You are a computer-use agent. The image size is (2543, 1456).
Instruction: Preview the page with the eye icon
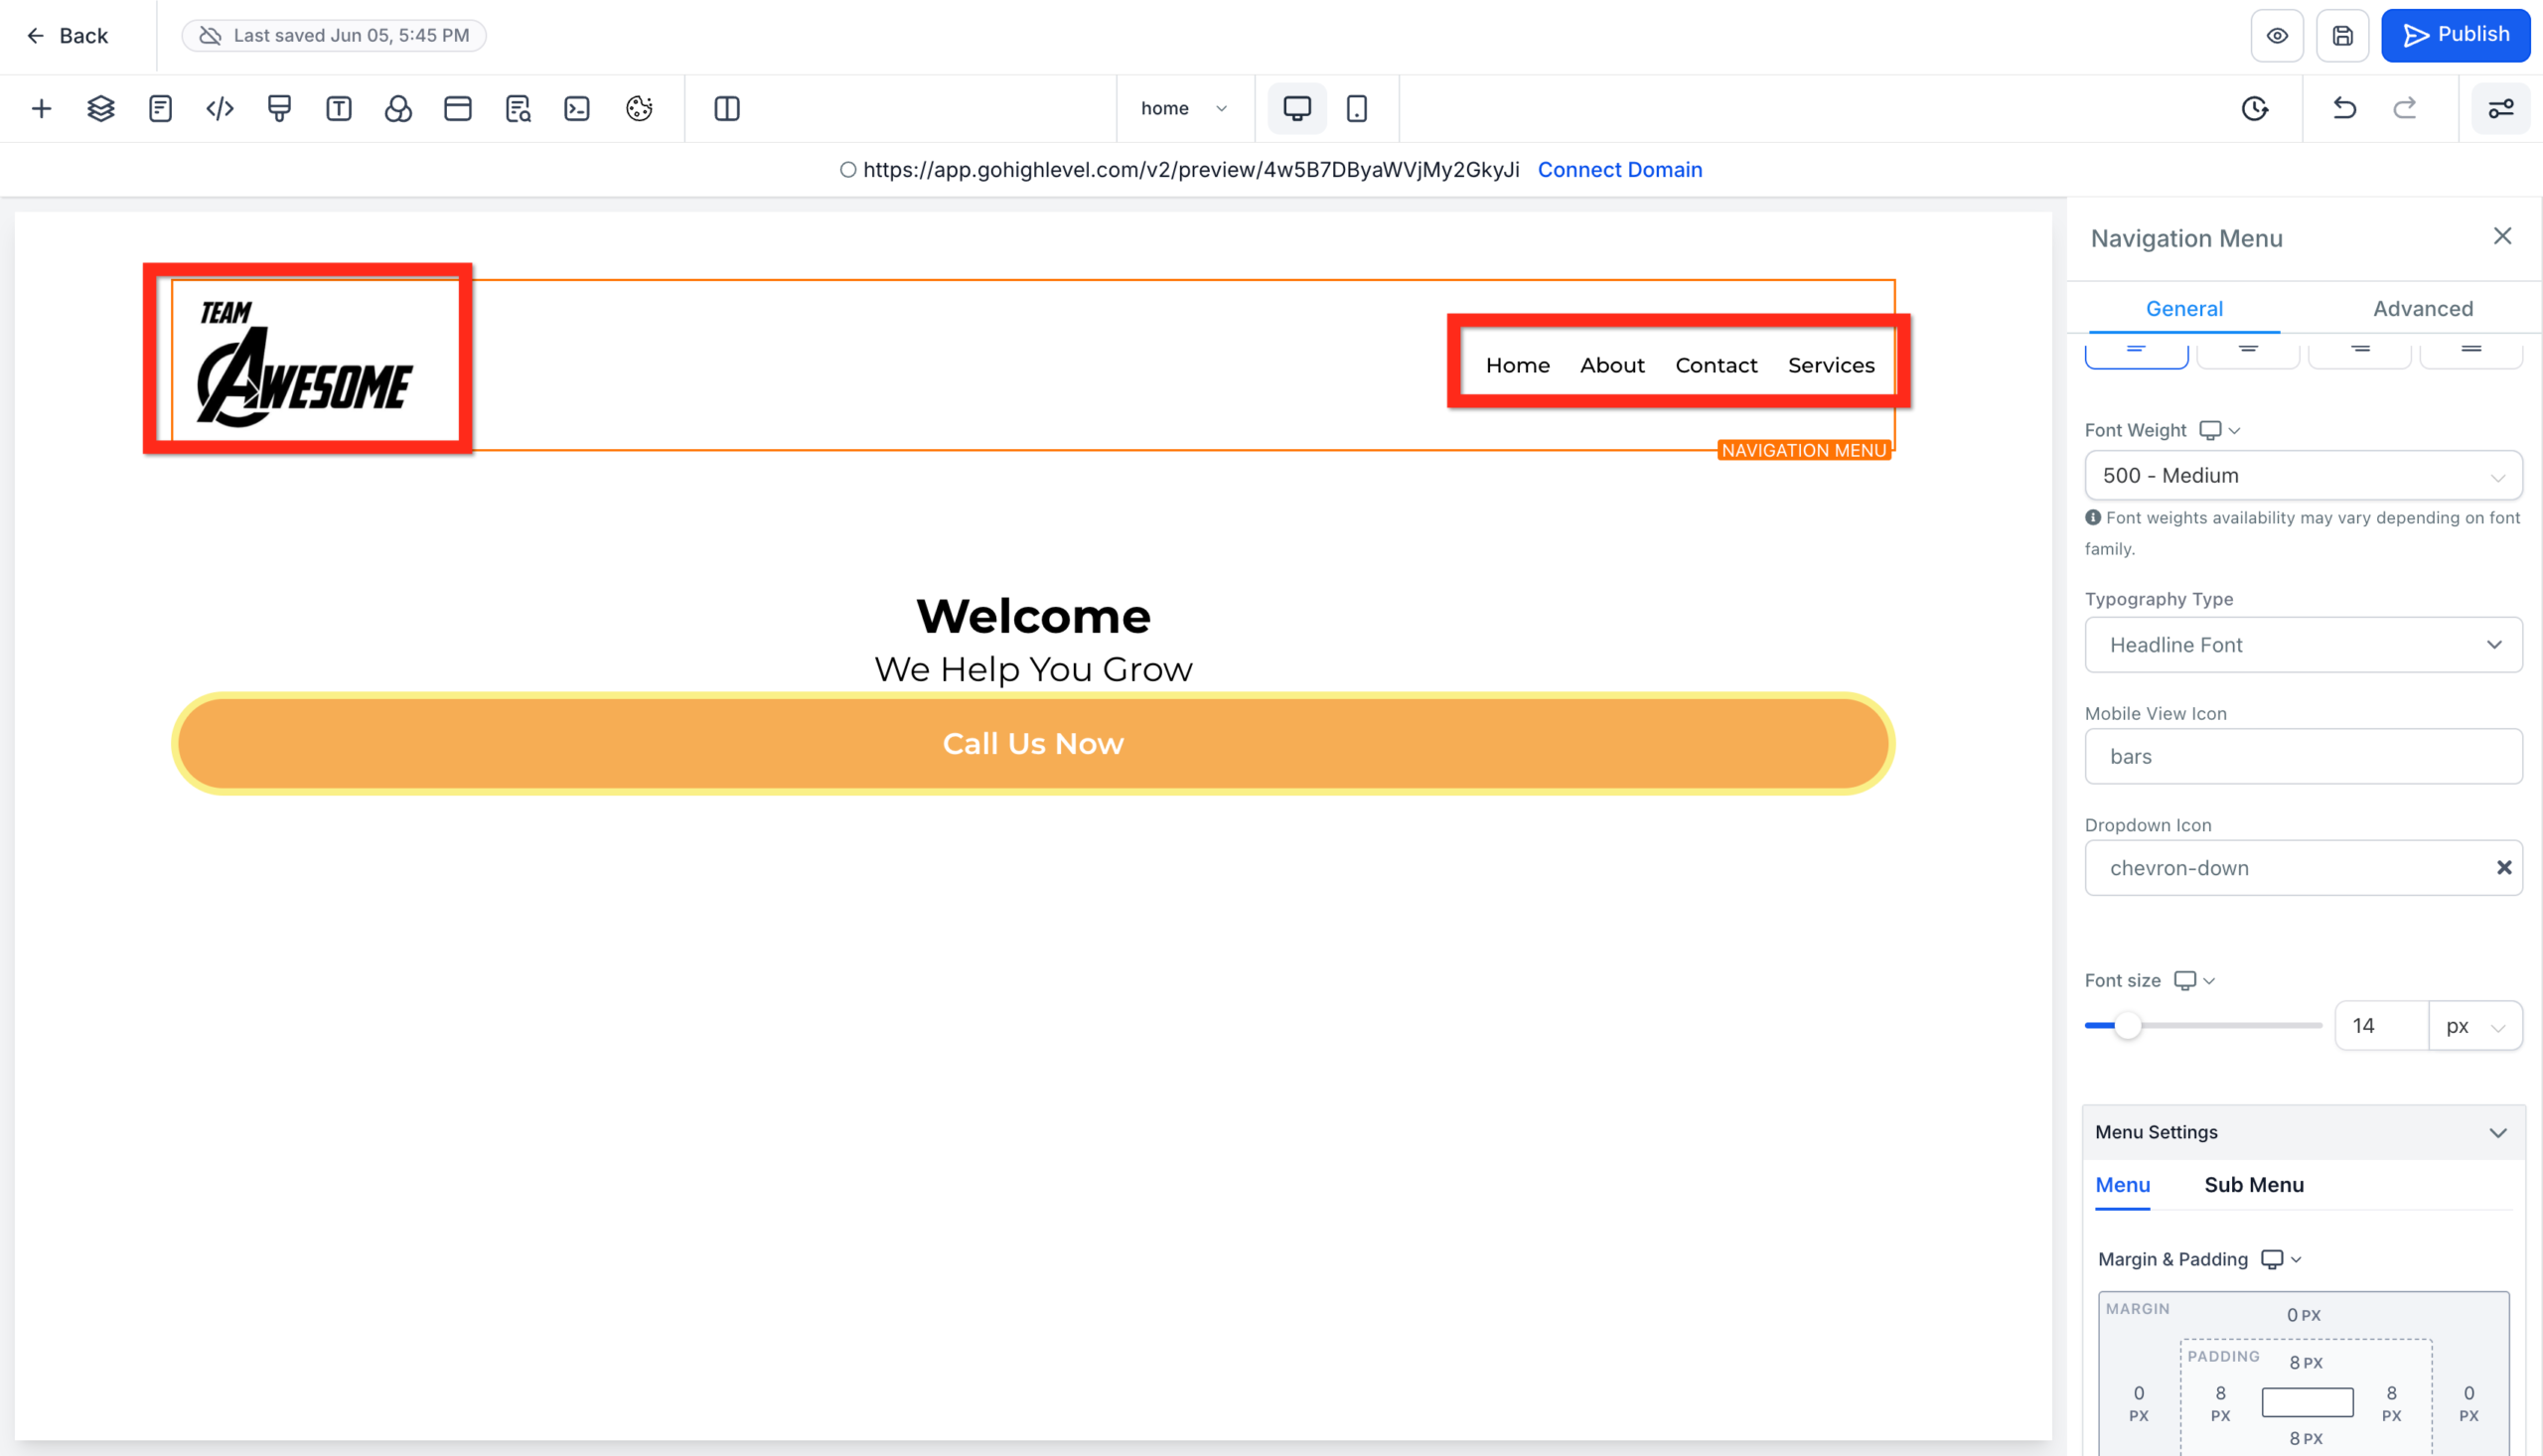[2277, 35]
